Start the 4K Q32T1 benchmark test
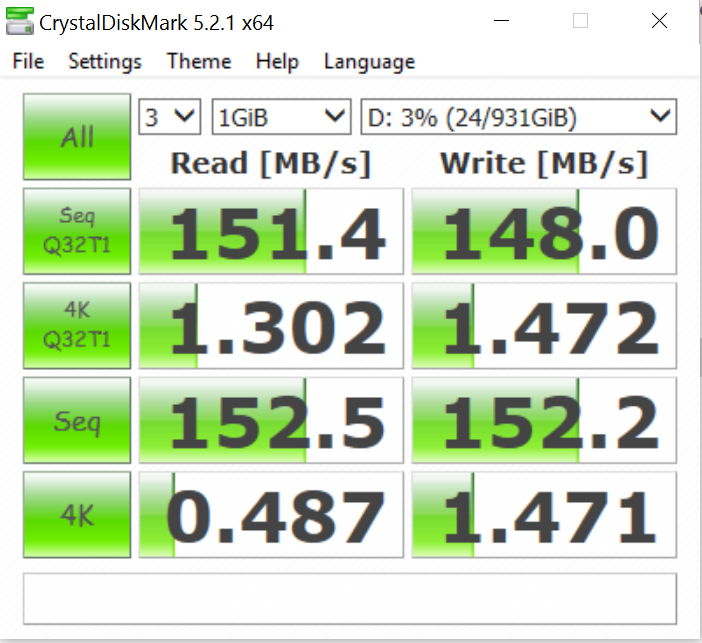Image resolution: width=702 pixels, height=643 pixels. tap(77, 325)
